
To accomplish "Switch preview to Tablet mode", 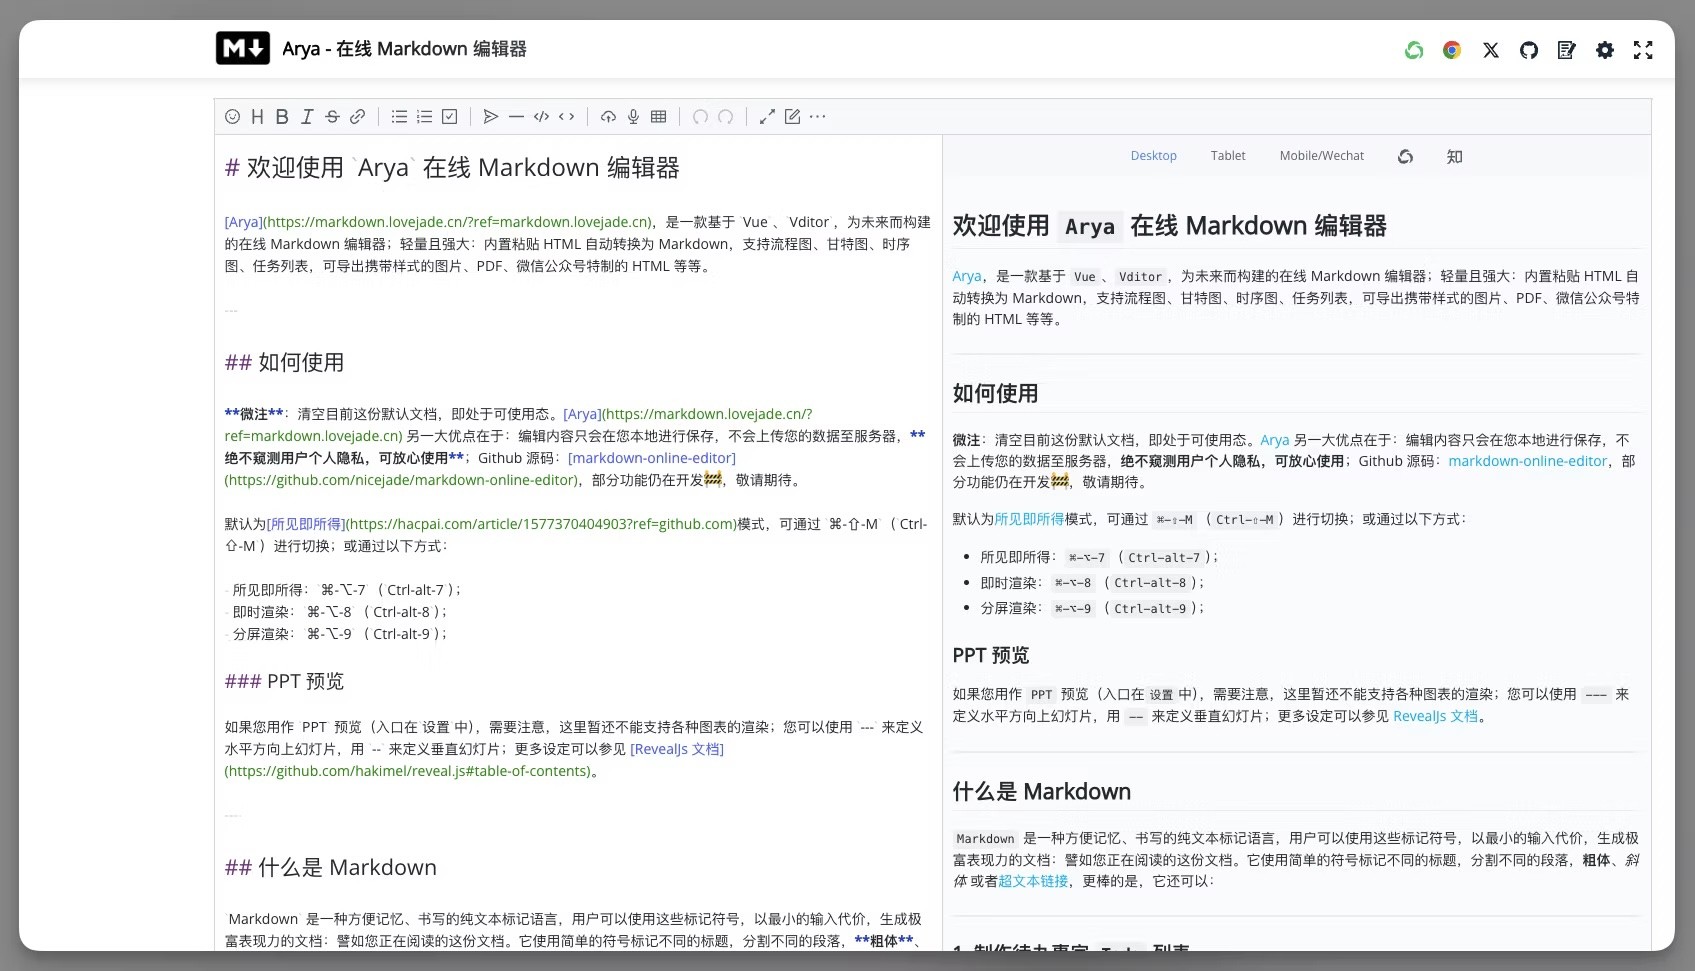I will [1228, 156].
